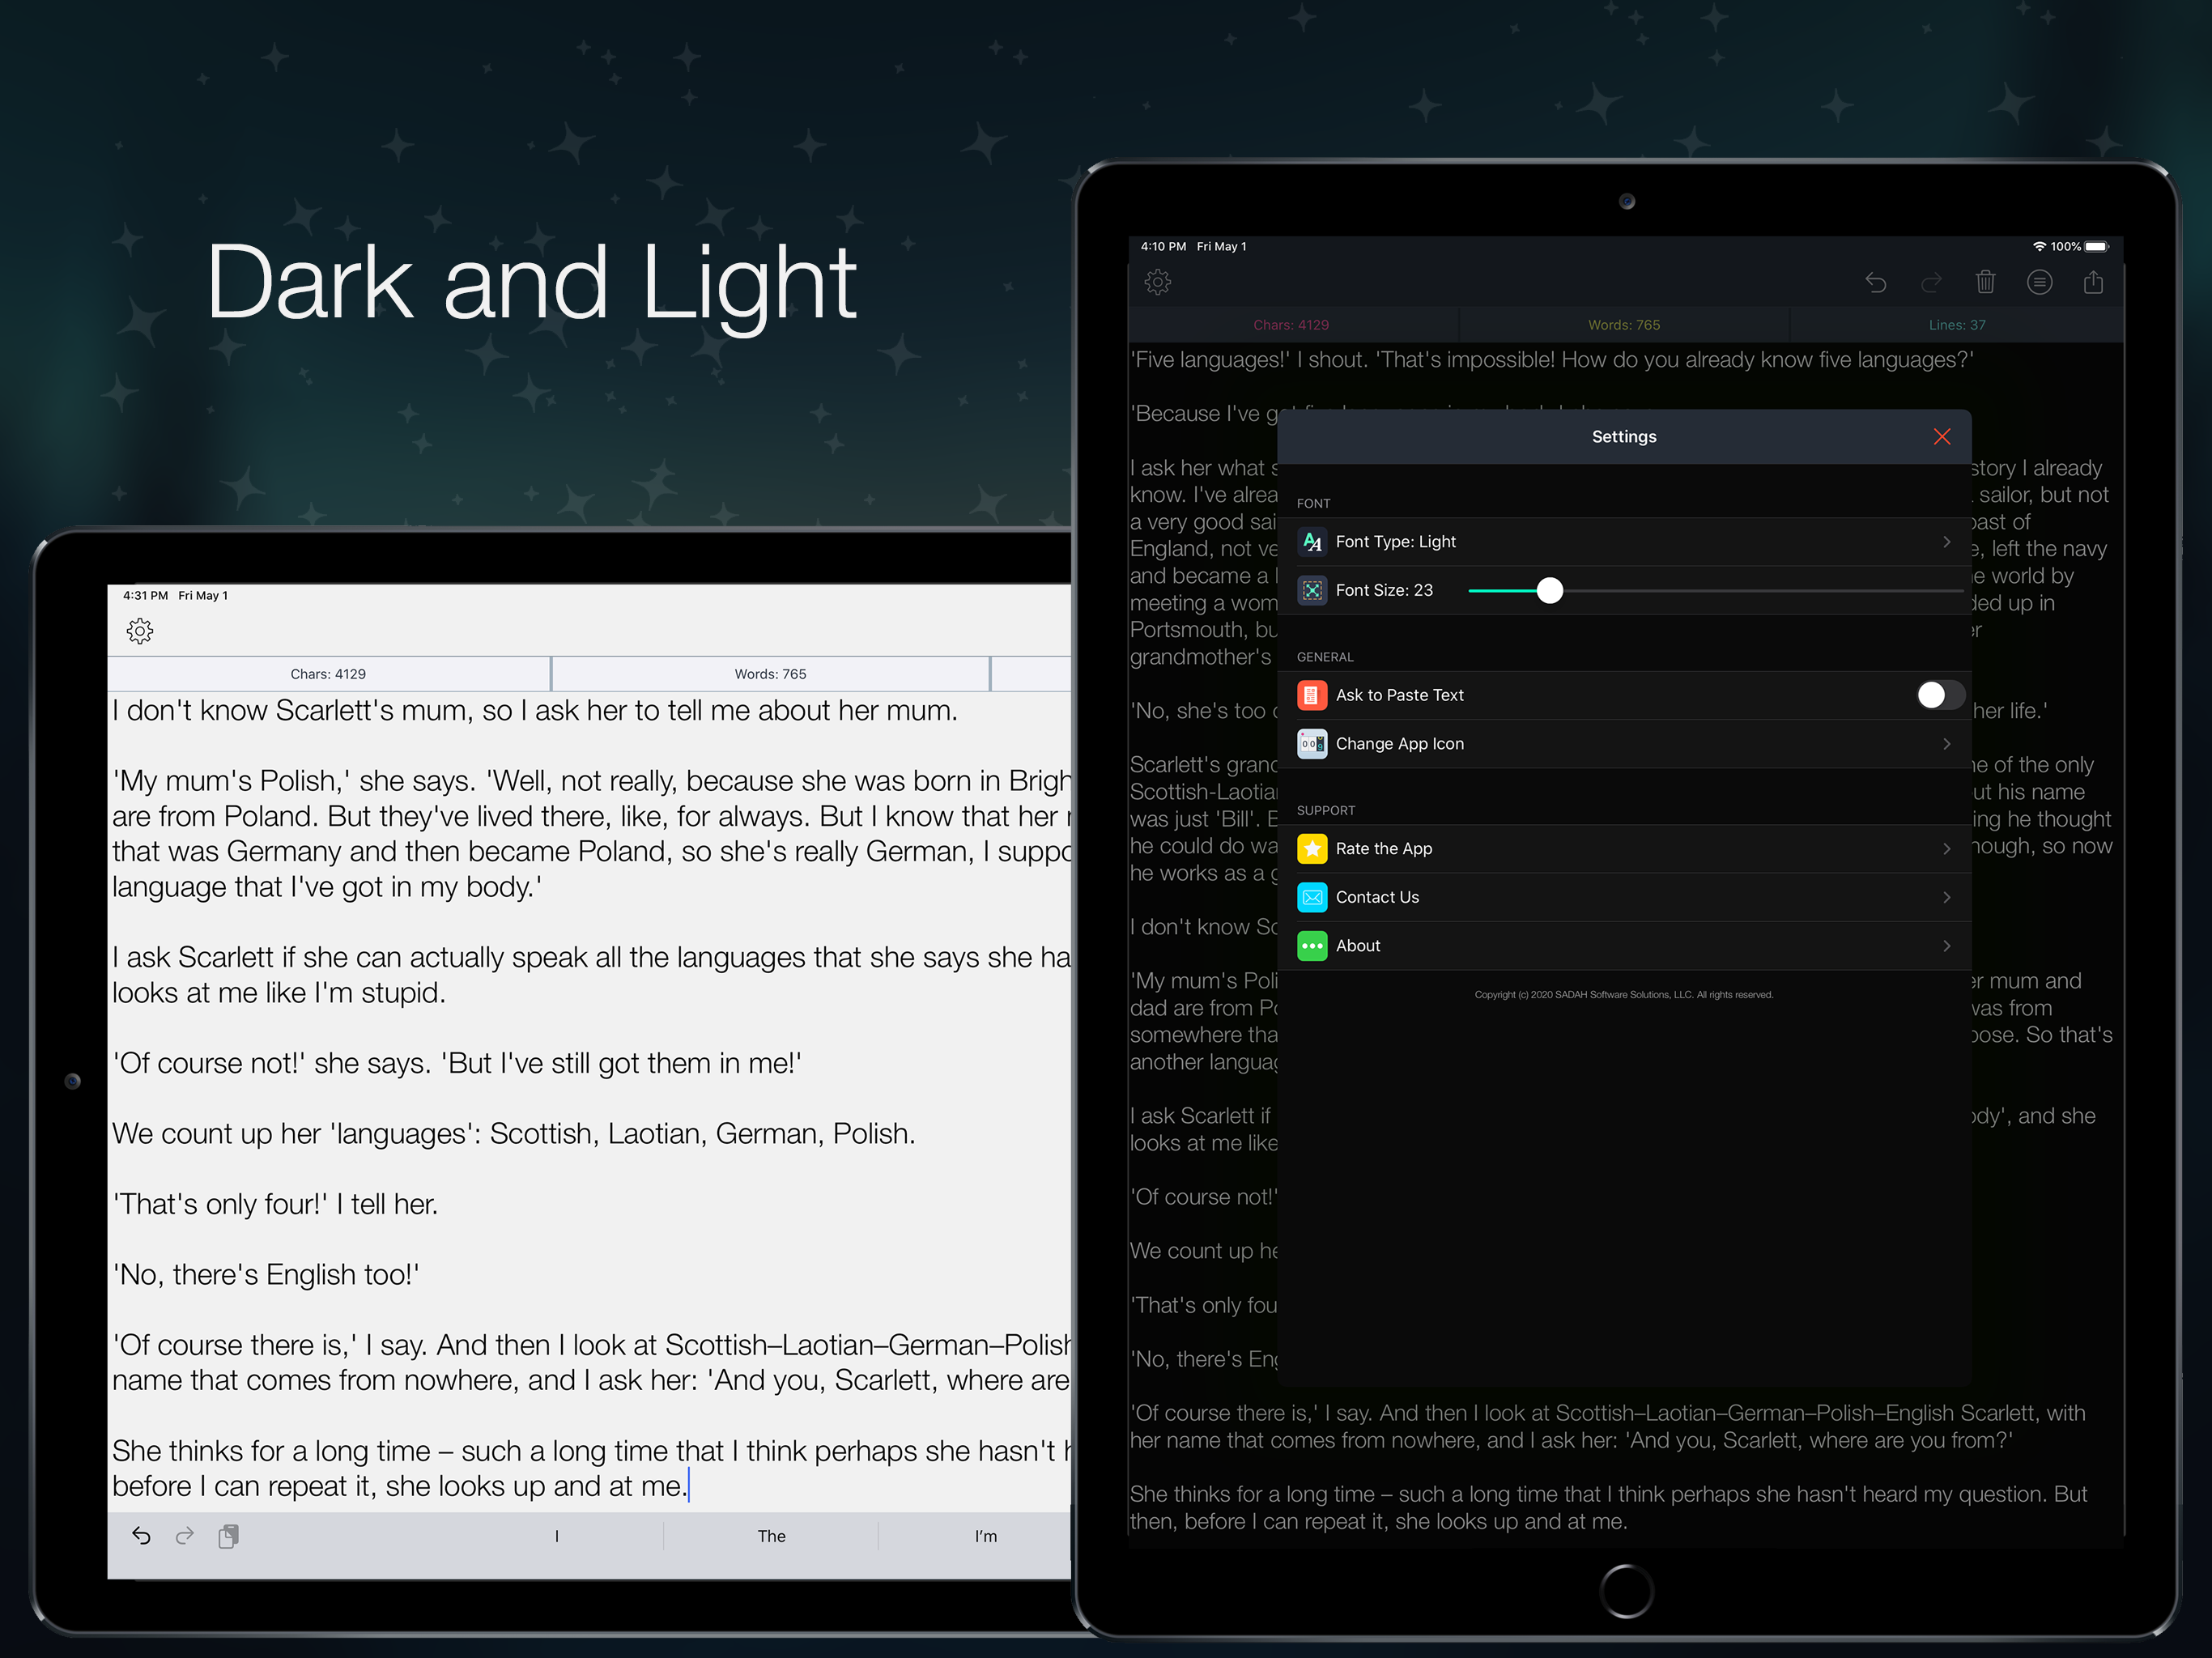Open the circular list menu icon
2212x1658 pixels.
coord(2039,282)
